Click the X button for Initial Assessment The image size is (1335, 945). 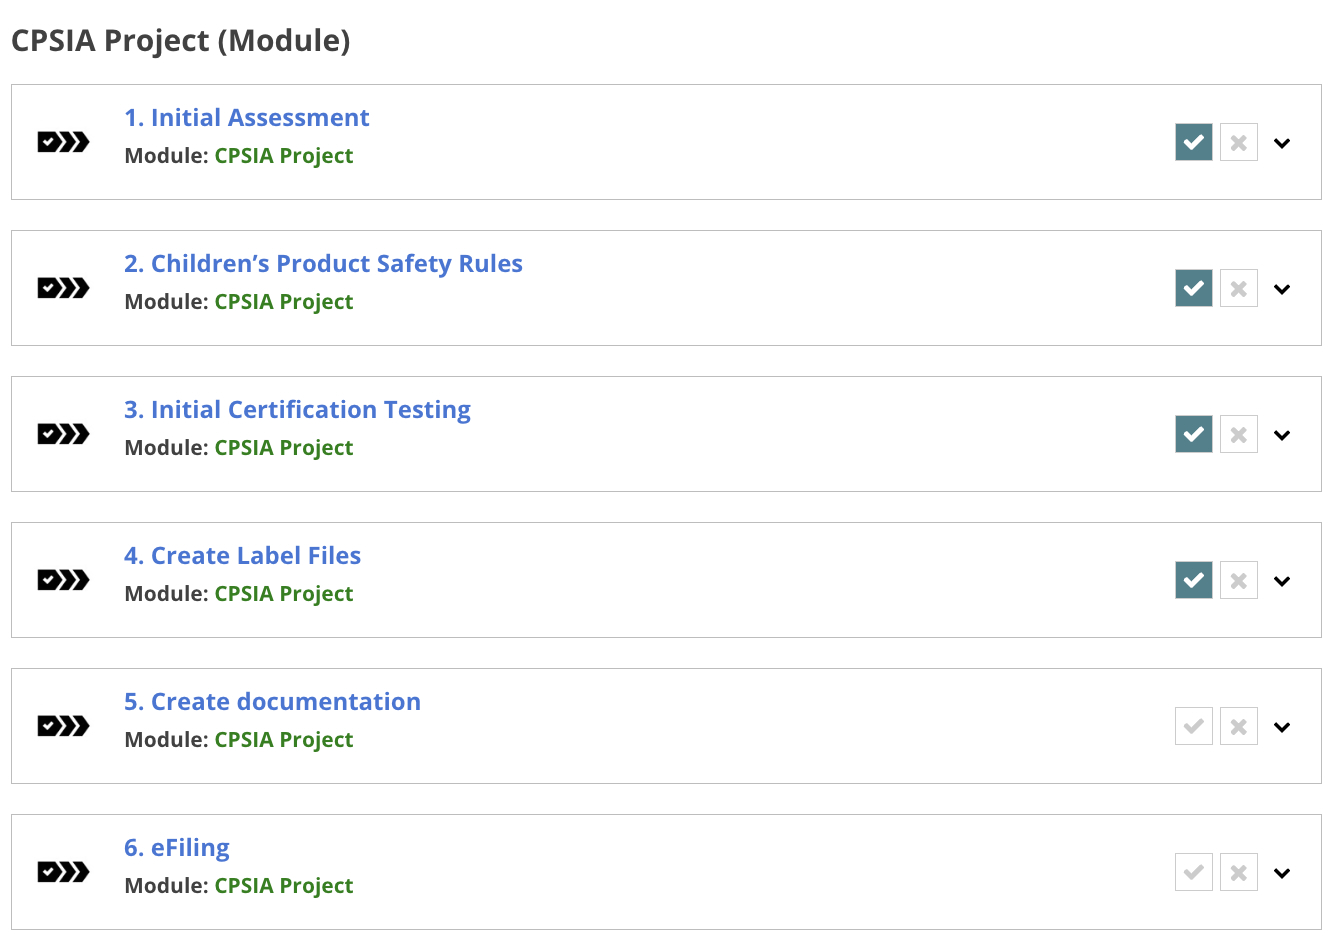tap(1239, 142)
